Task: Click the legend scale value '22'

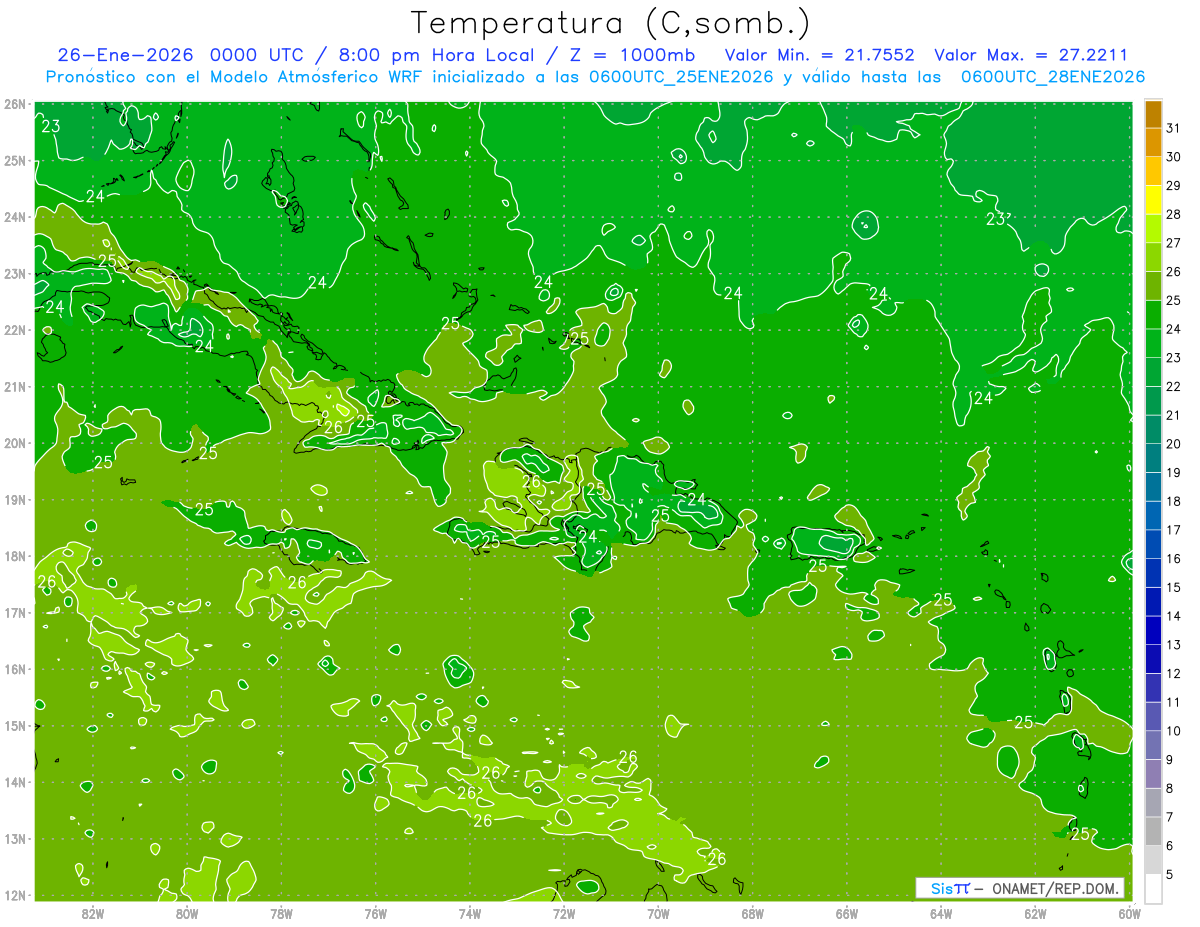Action: pos(1174,387)
